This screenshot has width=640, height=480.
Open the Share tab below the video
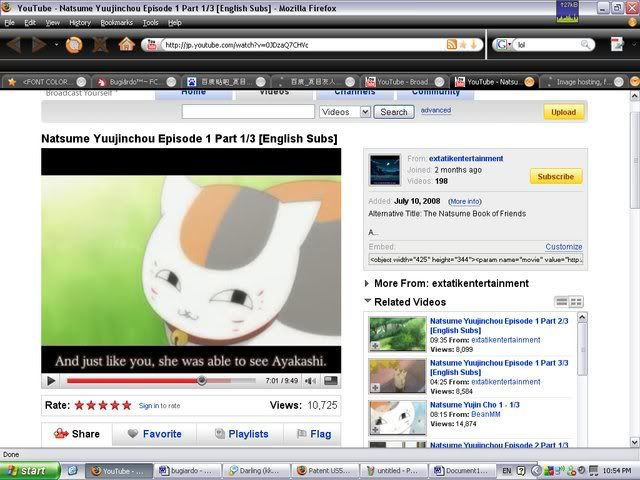[x=77, y=434]
